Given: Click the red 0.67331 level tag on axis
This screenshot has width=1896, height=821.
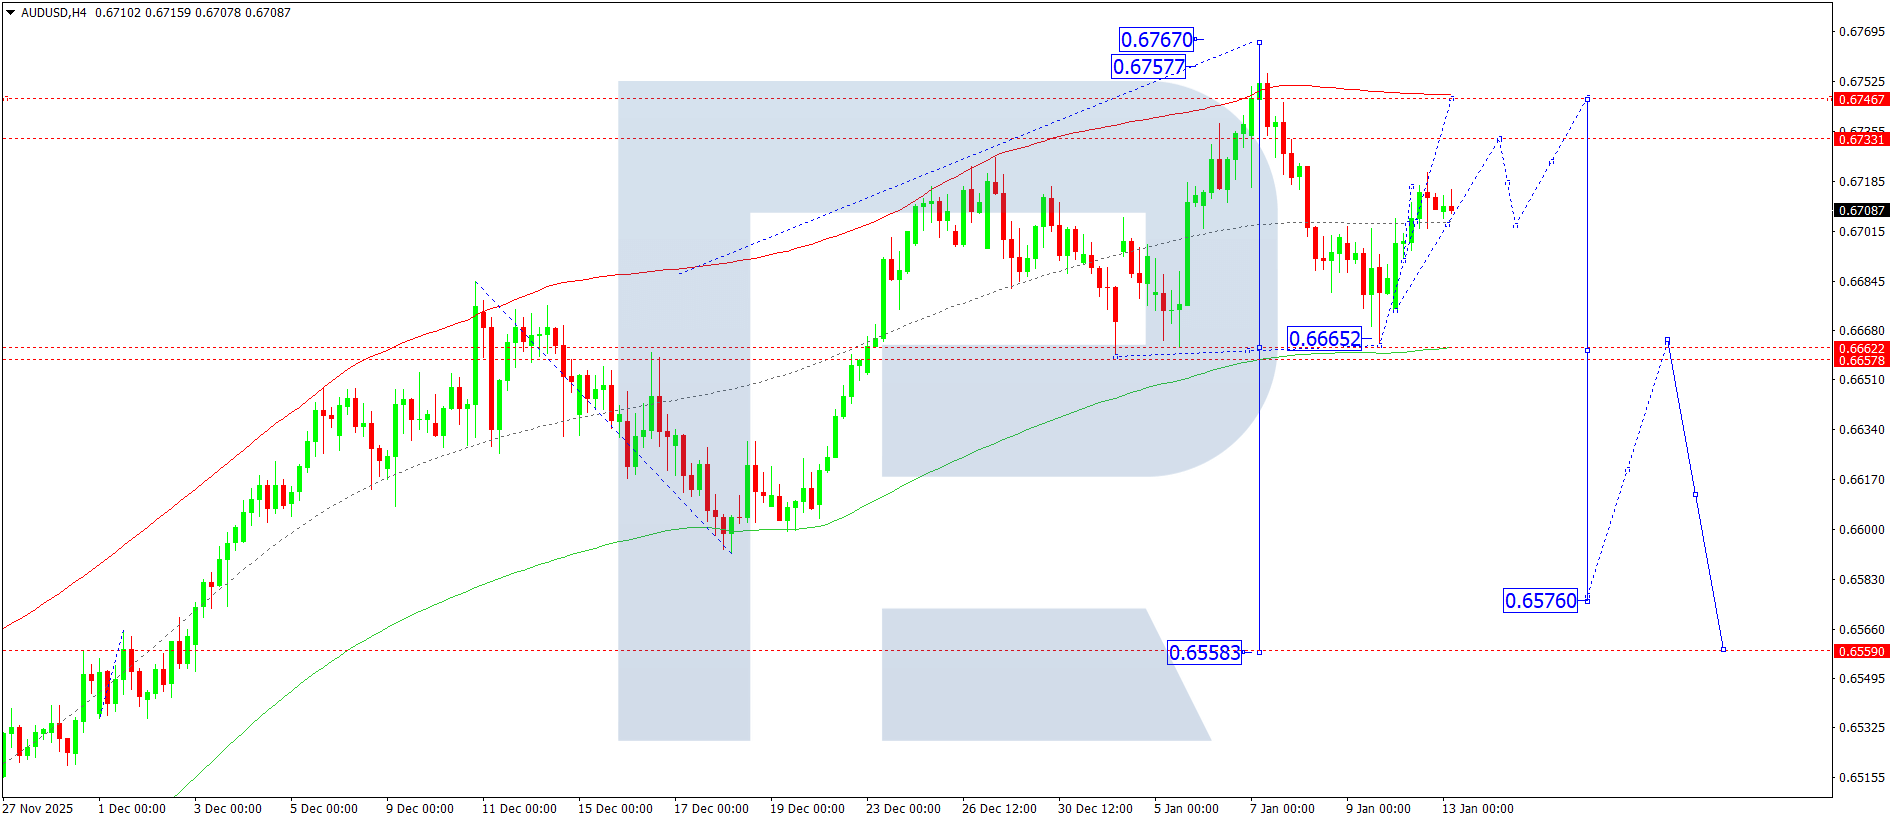Looking at the screenshot, I should coord(1861,139).
